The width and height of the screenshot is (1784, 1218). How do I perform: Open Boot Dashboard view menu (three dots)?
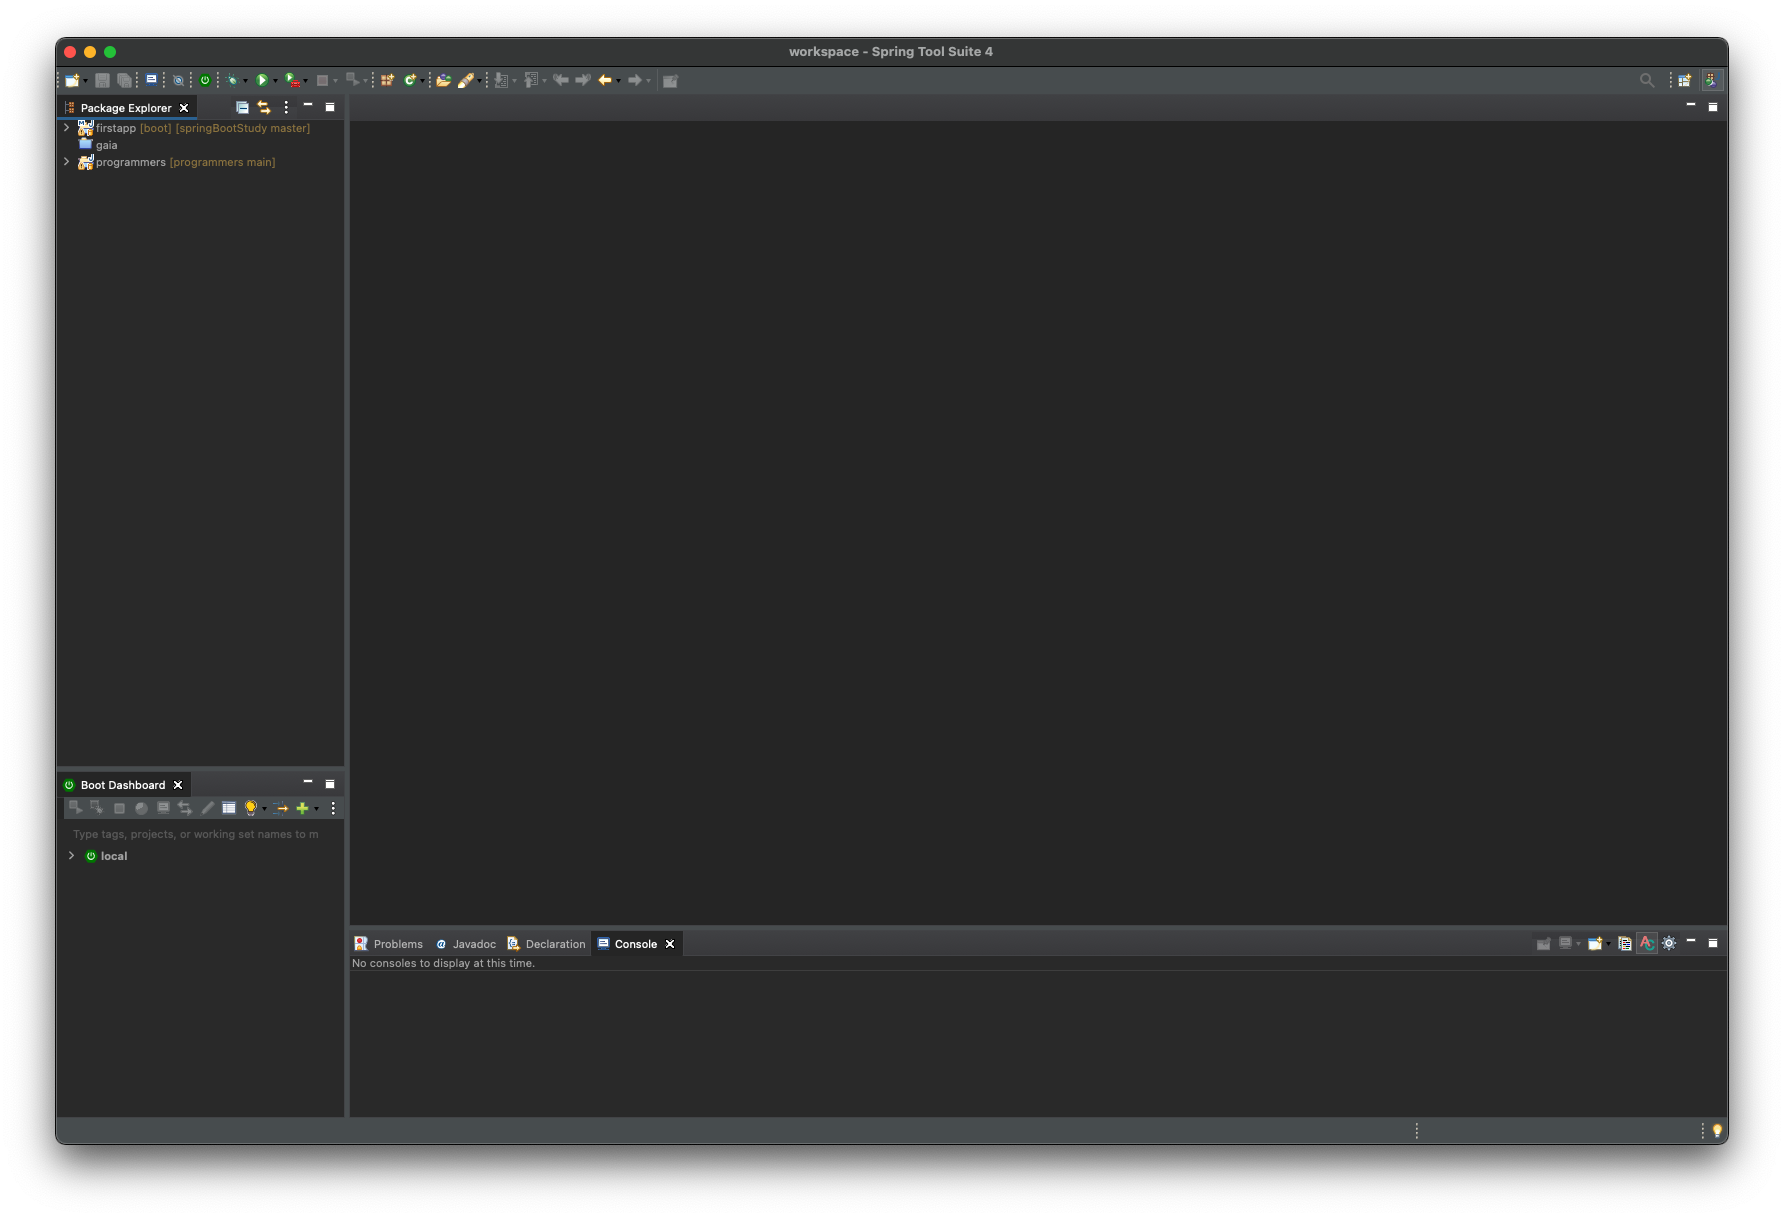(333, 808)
